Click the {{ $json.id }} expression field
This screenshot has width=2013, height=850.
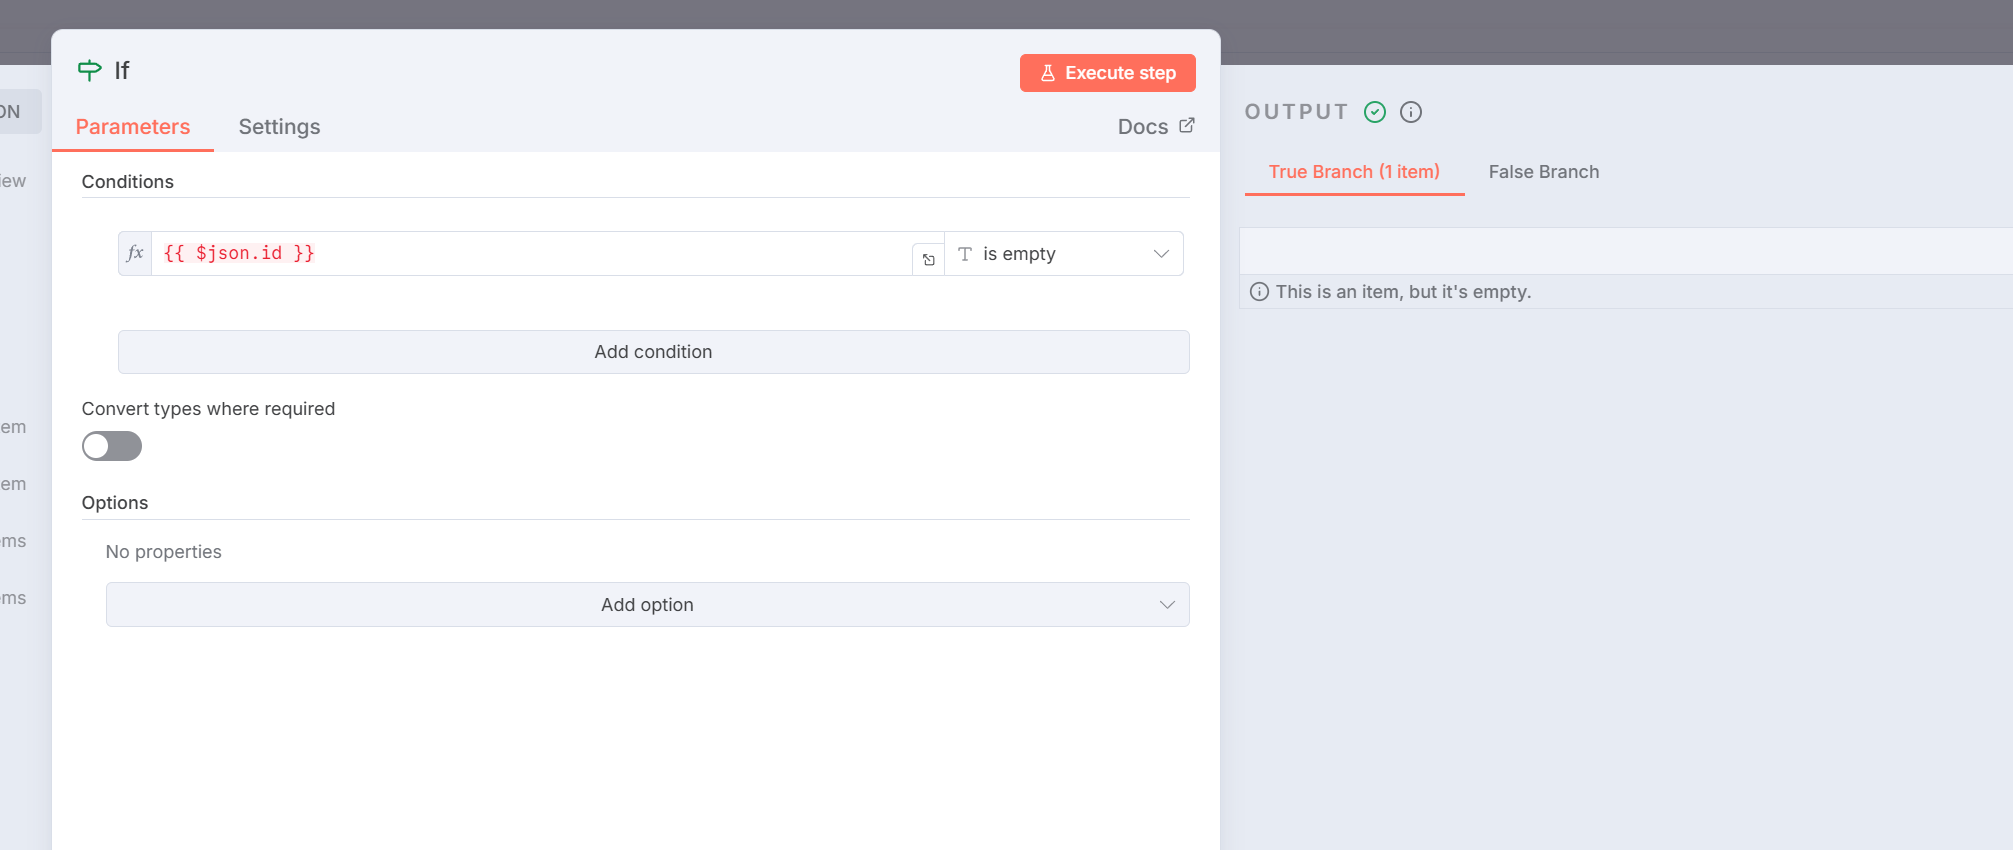coord(530,254)
